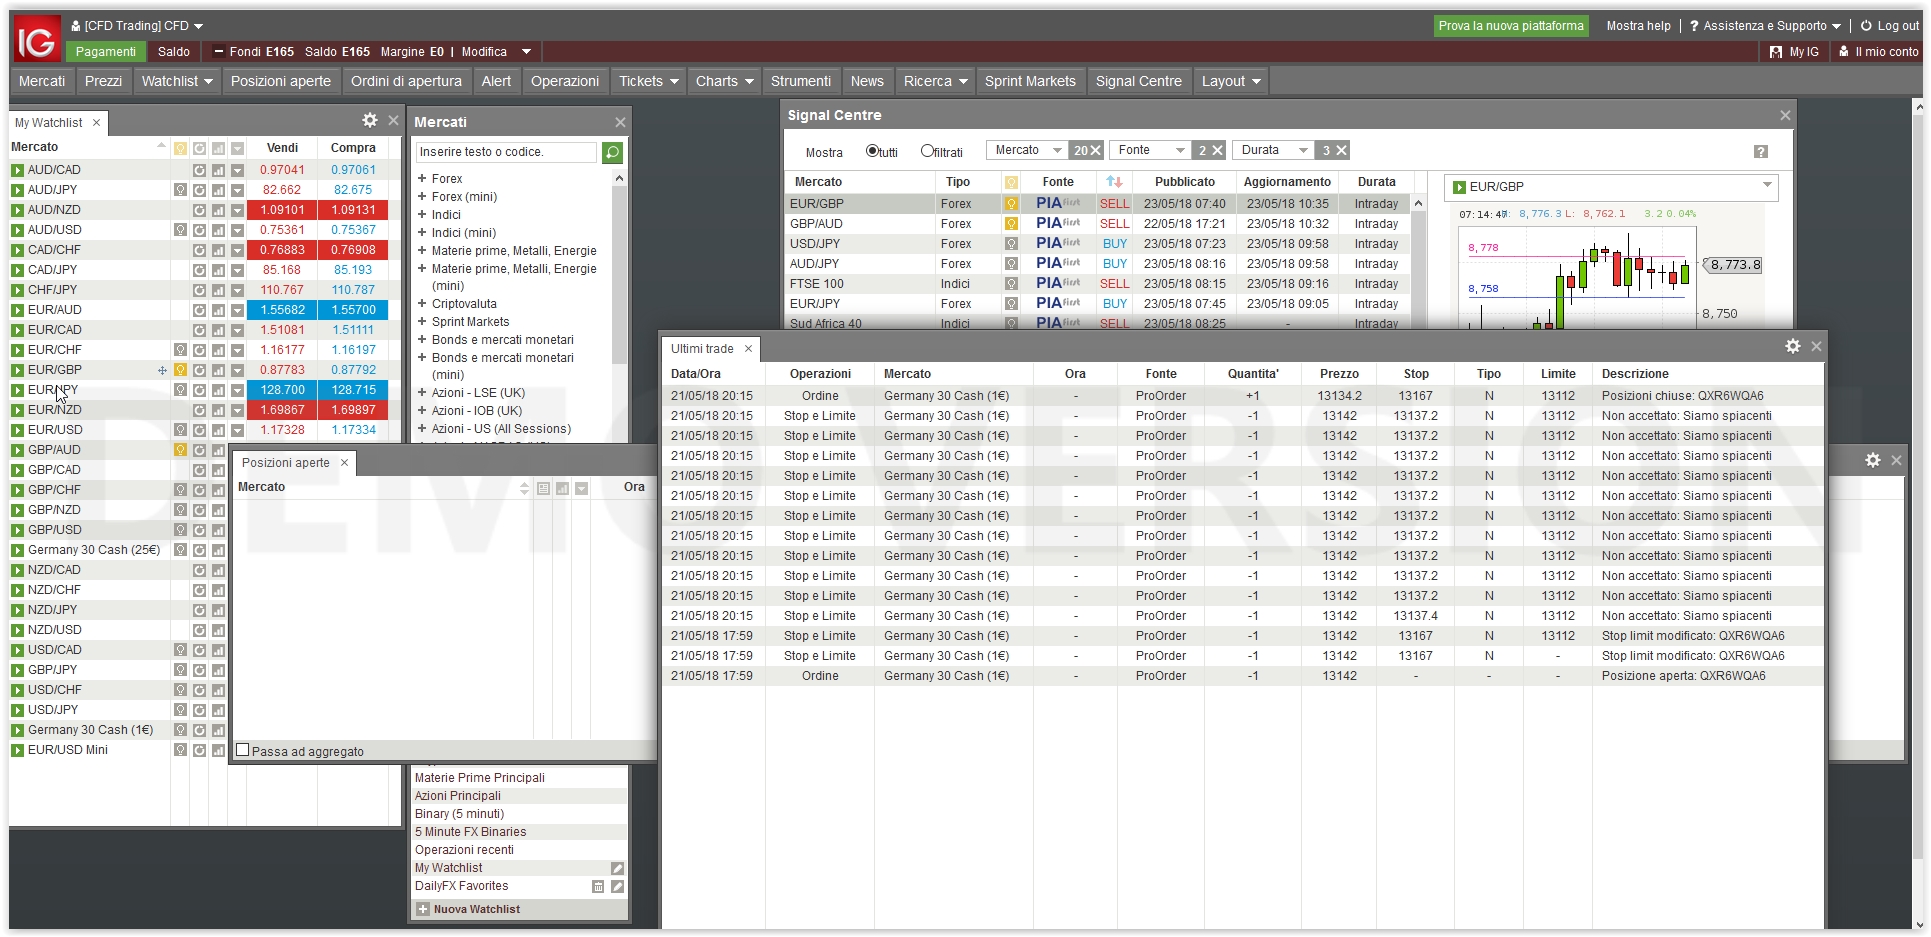Open chart icon for EUR/USD in watchlist

point(218,430)
